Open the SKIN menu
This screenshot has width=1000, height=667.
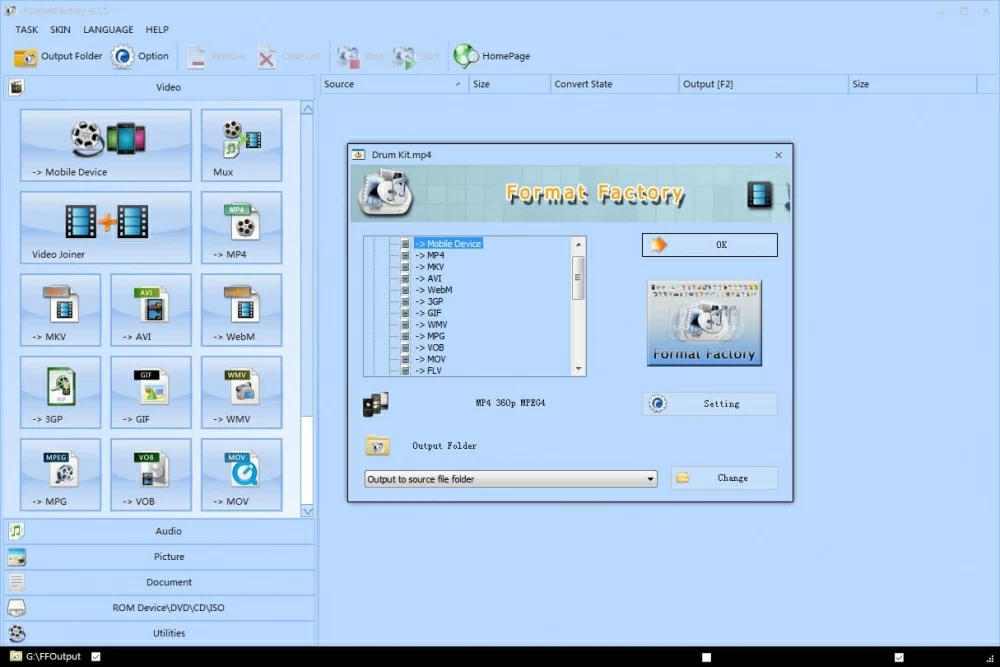[x=60, y=30]
